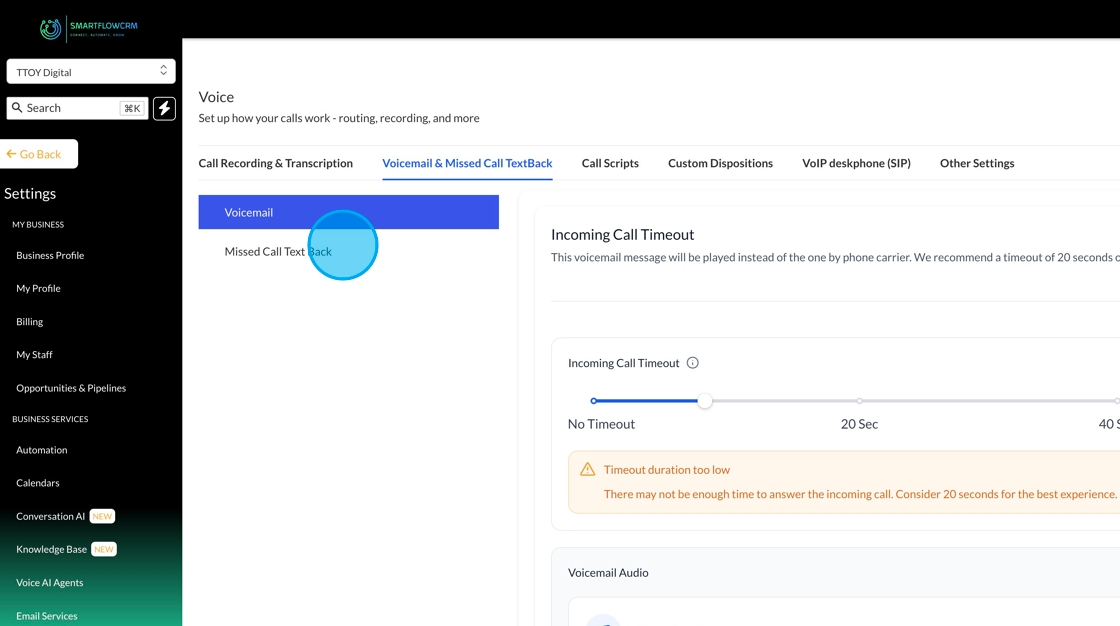Click the Incoming Call Timeout slider handle
The width and height of the screenshot is (1120, 626).
coord(704,401)
